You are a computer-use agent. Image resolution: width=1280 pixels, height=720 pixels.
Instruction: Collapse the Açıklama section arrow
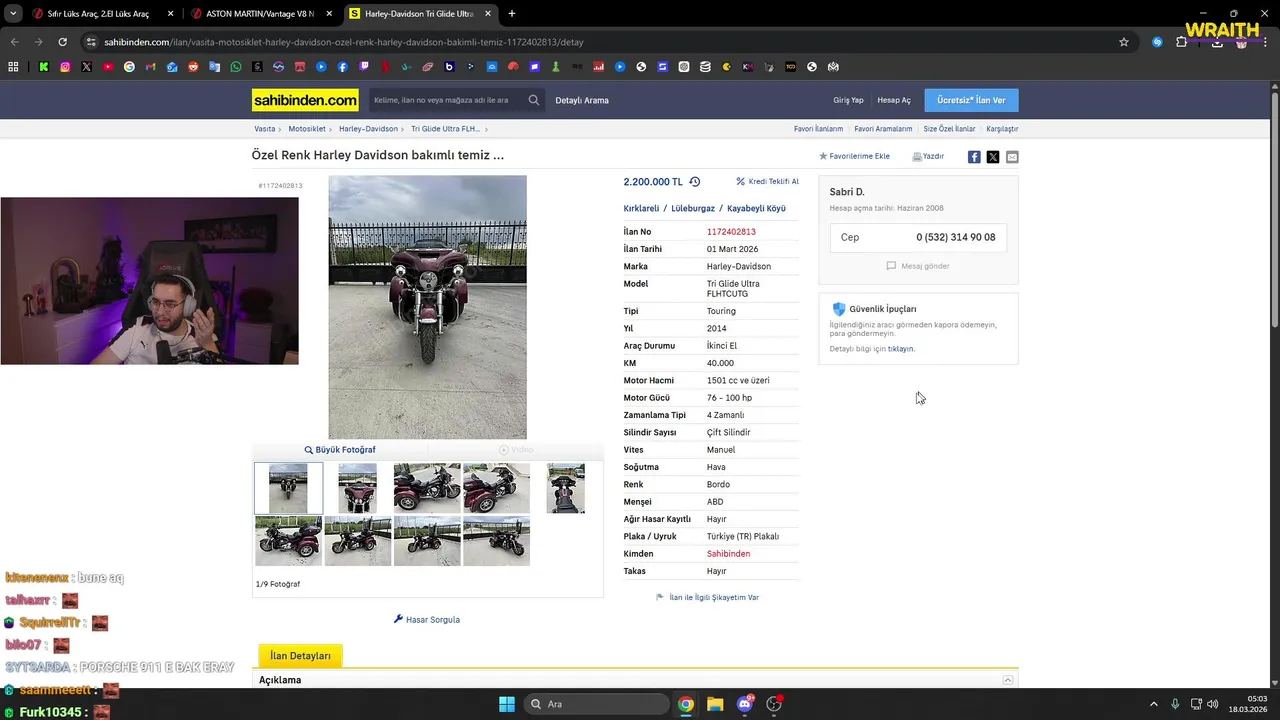click(x=1008, y=680)
